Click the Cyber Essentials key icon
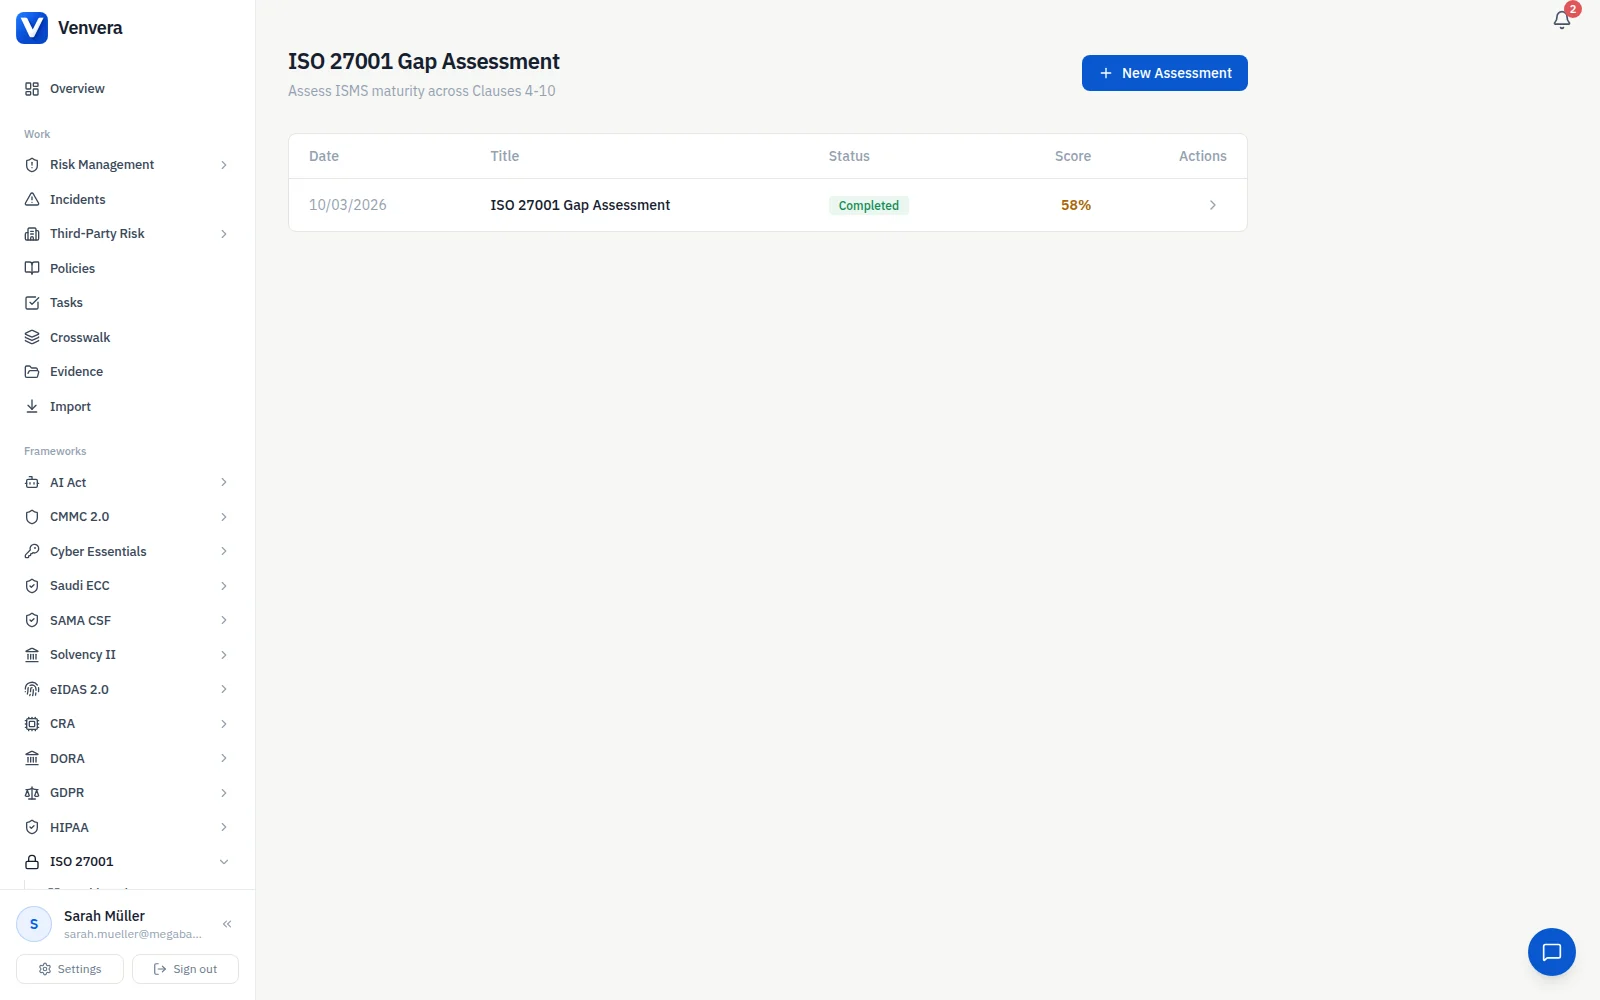The height and width of the screenshot is (1000, 1600). (32, 551)
